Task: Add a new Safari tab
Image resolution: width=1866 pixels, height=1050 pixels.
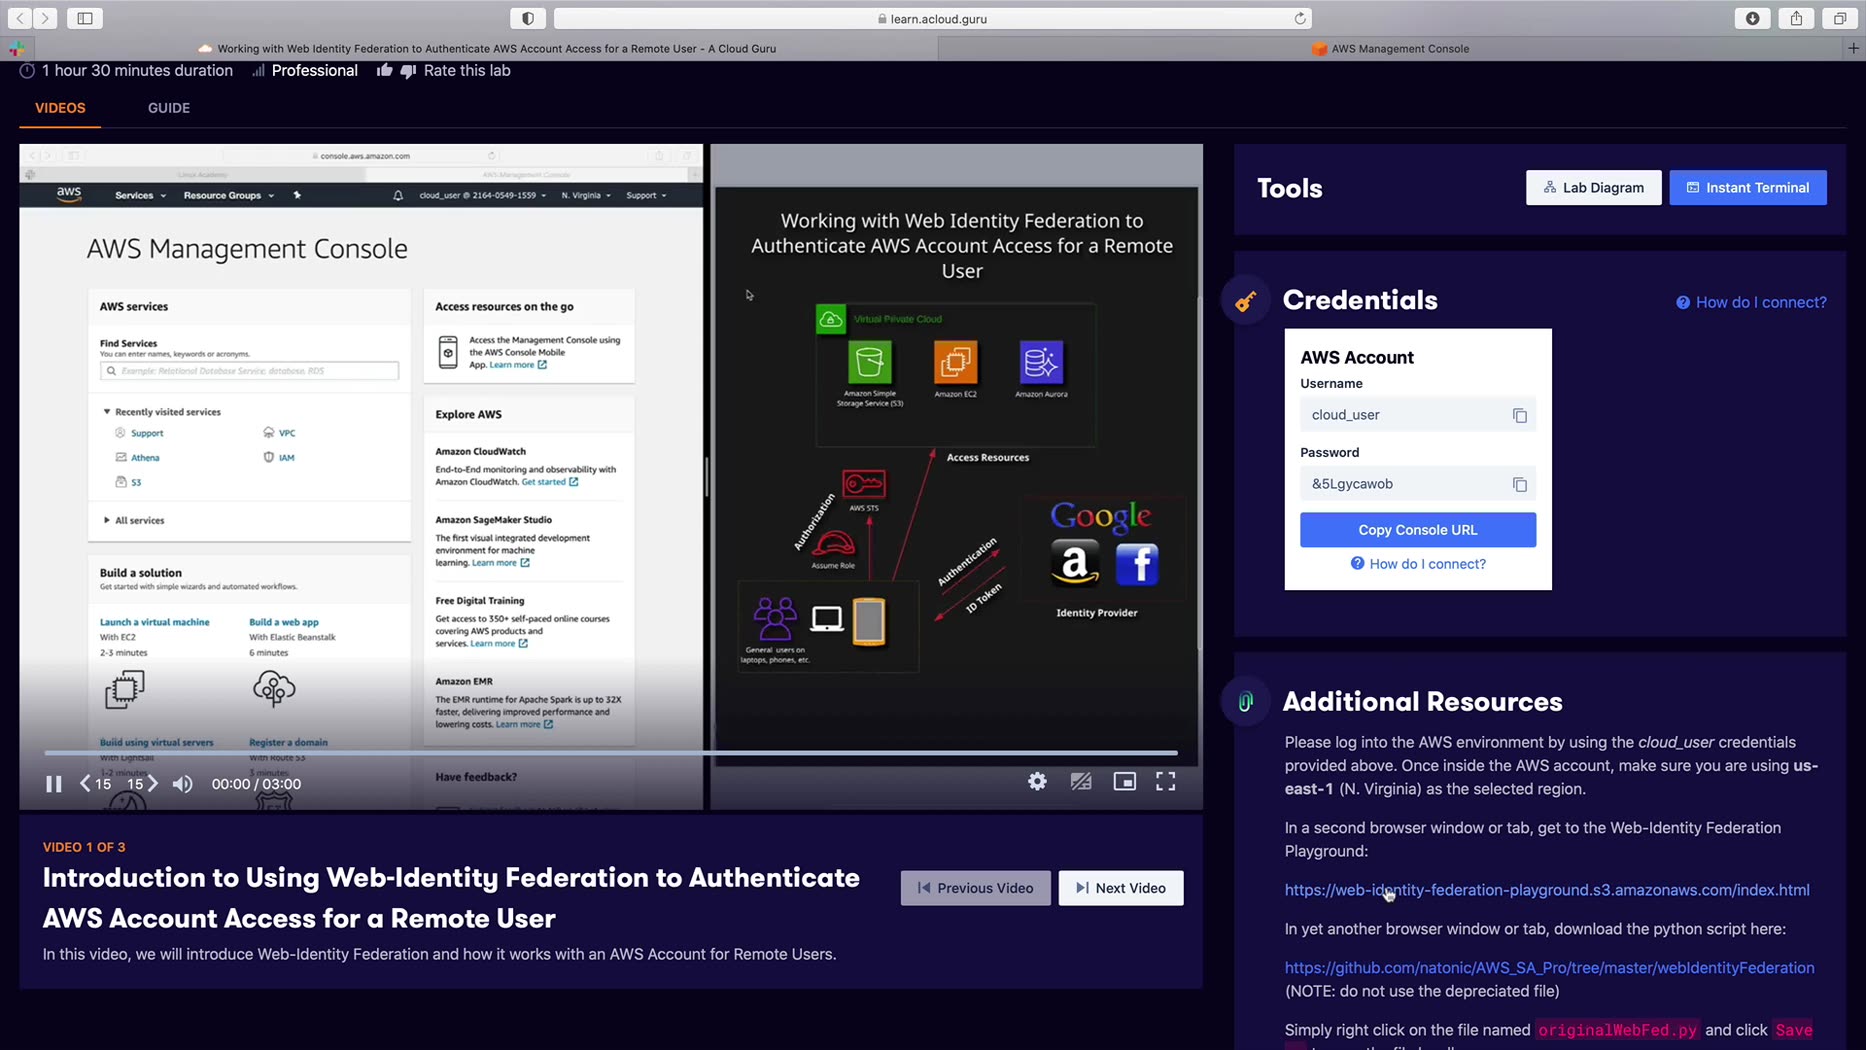Action: [x=1853, y=48]
